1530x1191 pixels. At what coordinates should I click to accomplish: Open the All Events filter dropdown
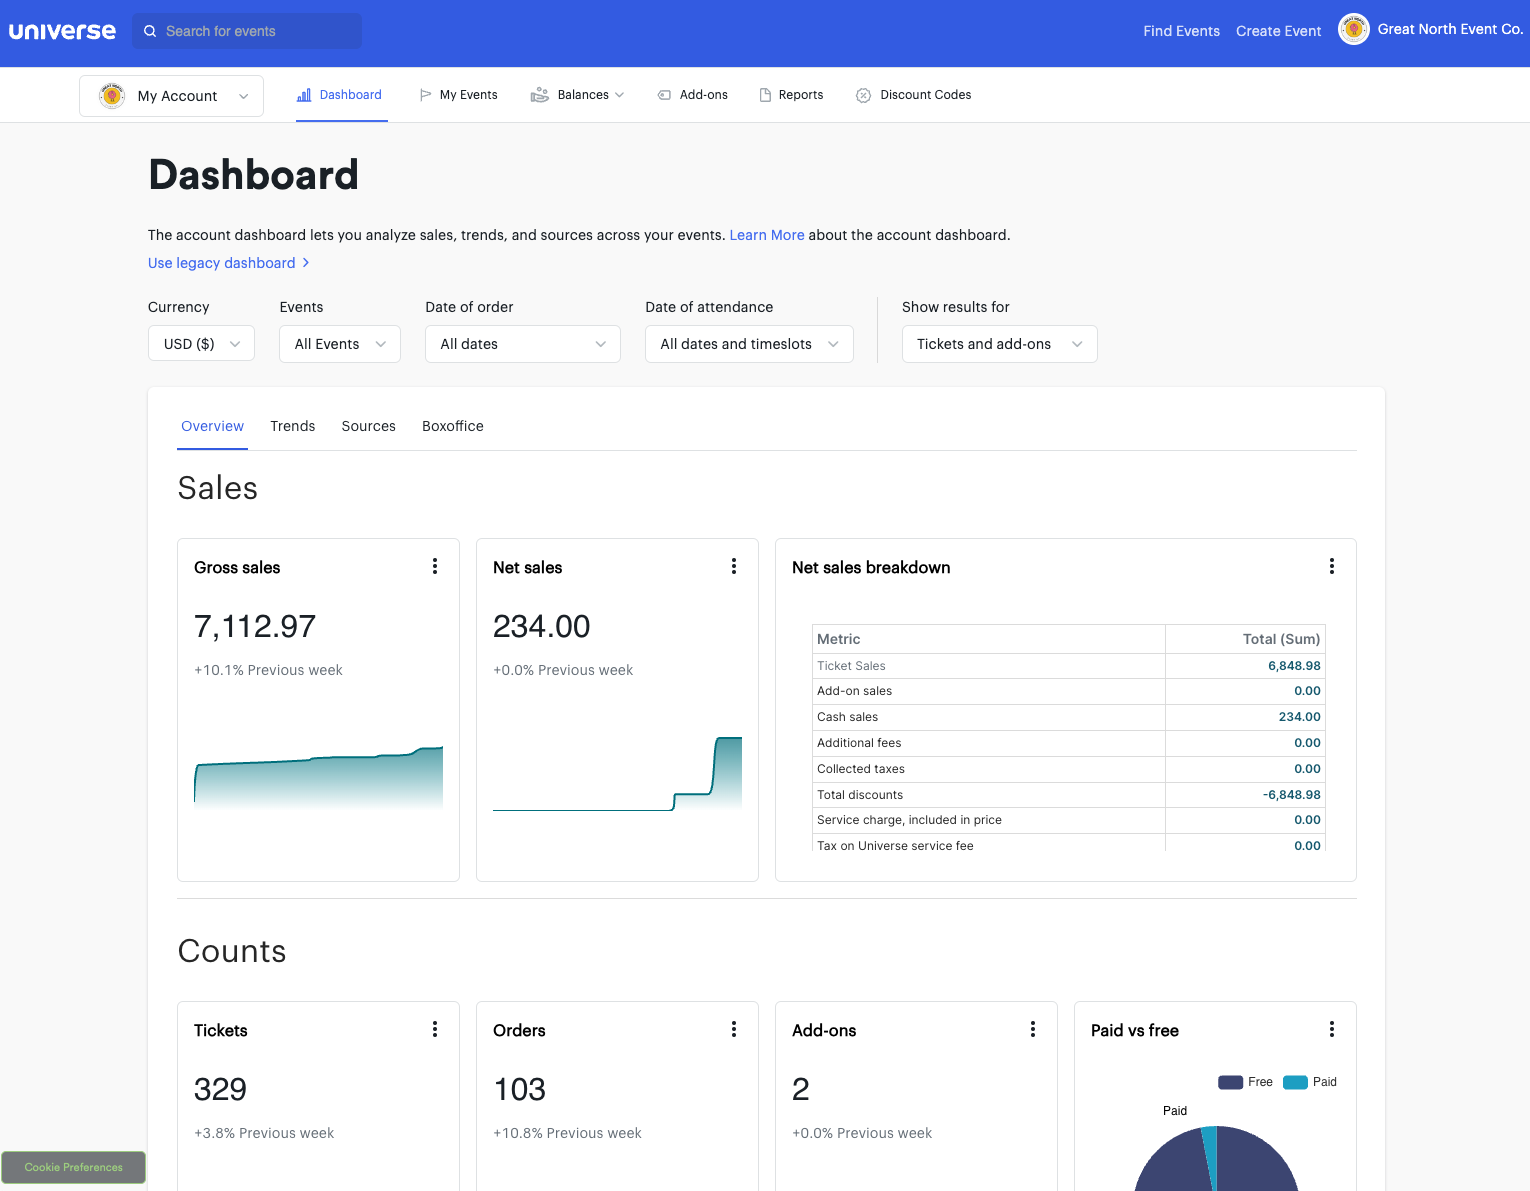(340, 344)
